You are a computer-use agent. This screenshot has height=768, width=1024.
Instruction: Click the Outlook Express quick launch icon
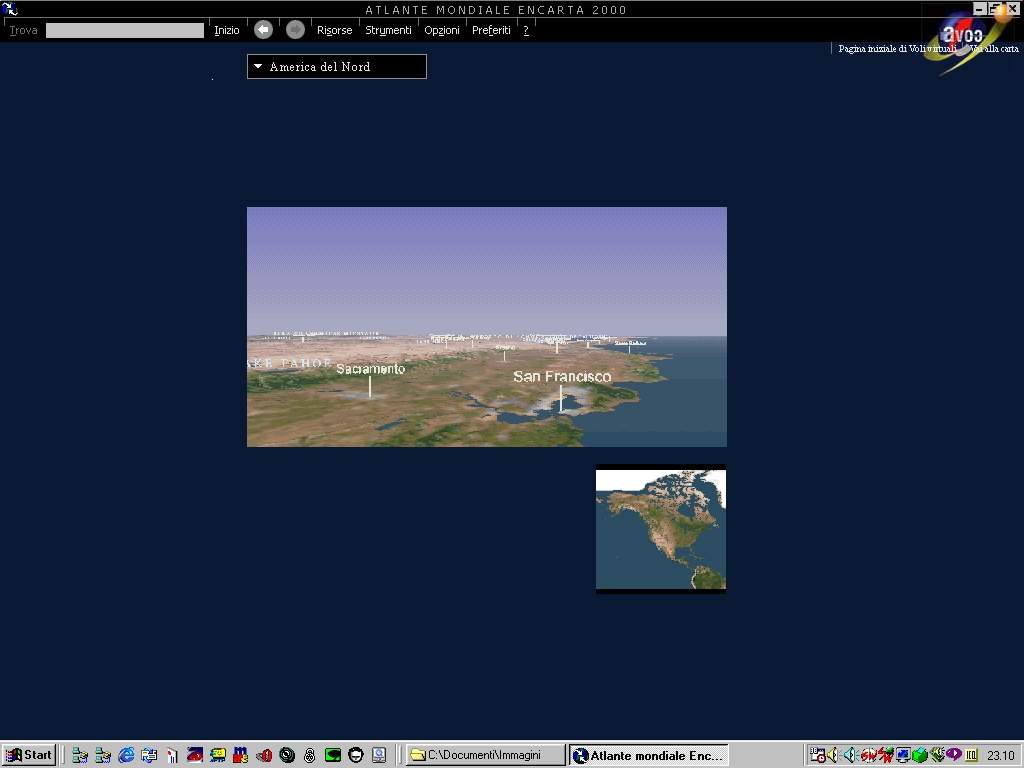click(x=149, y=756)
